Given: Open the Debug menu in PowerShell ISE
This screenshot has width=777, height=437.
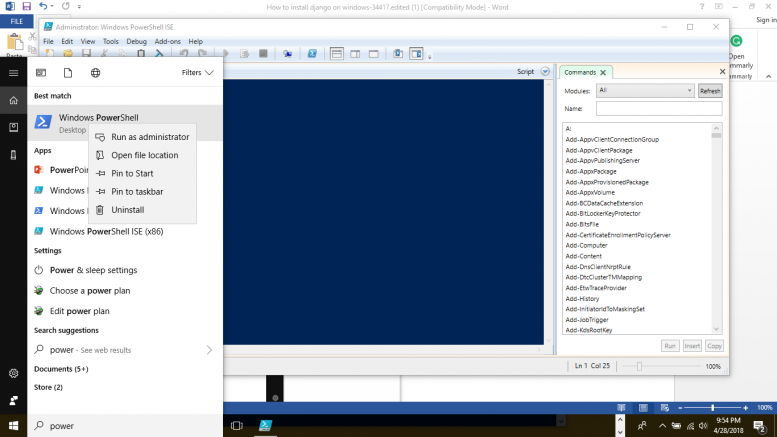Looking at the screenshot, I should coord(136,42).
